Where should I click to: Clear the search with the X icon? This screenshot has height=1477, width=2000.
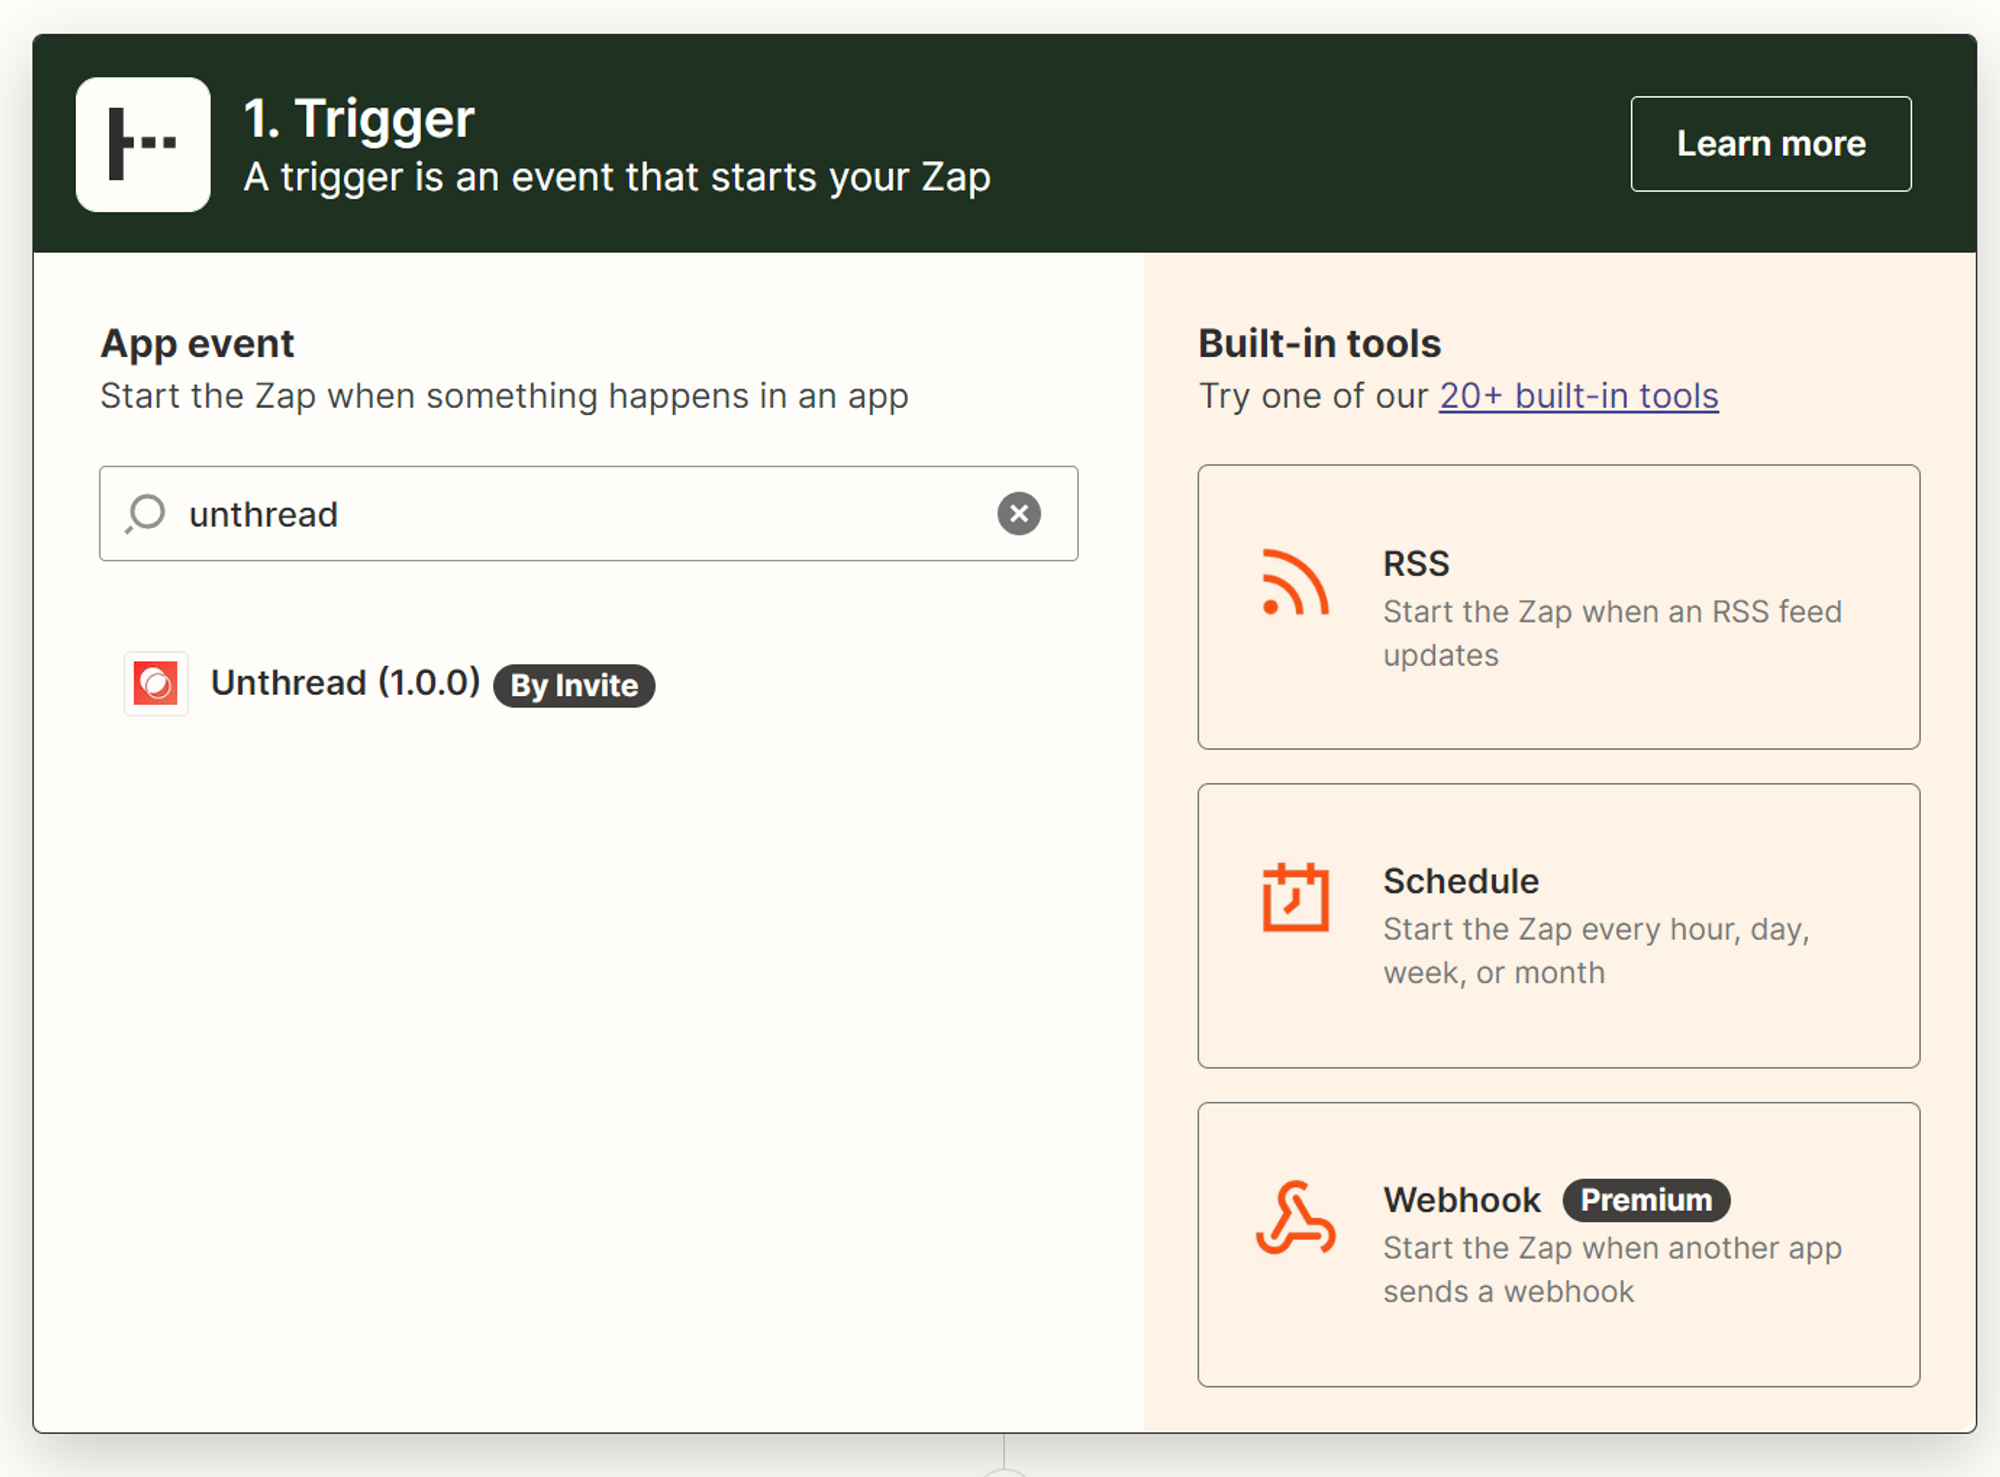[1018, 514]
